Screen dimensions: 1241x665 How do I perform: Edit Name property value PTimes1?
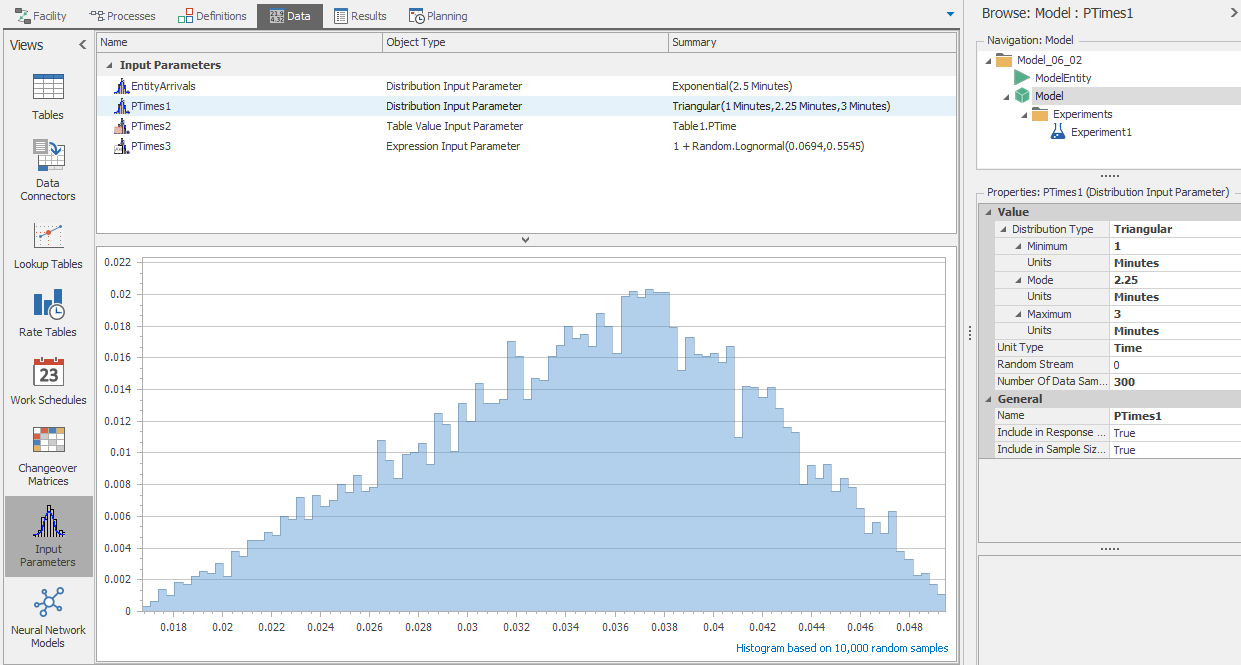(1175, 416)
